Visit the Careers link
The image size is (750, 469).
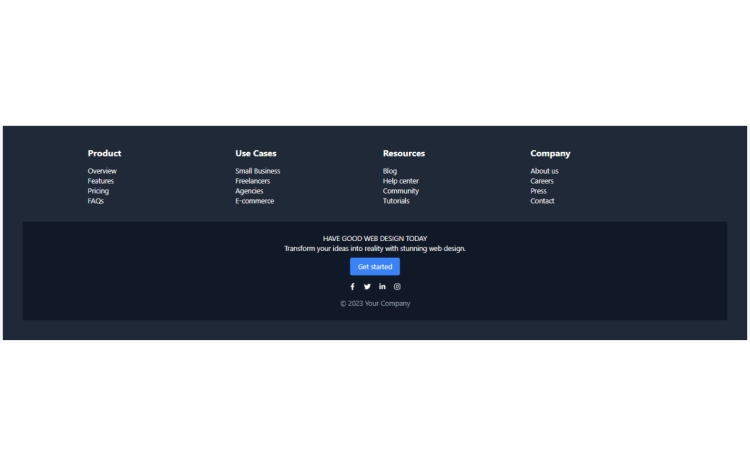point(542,181)
